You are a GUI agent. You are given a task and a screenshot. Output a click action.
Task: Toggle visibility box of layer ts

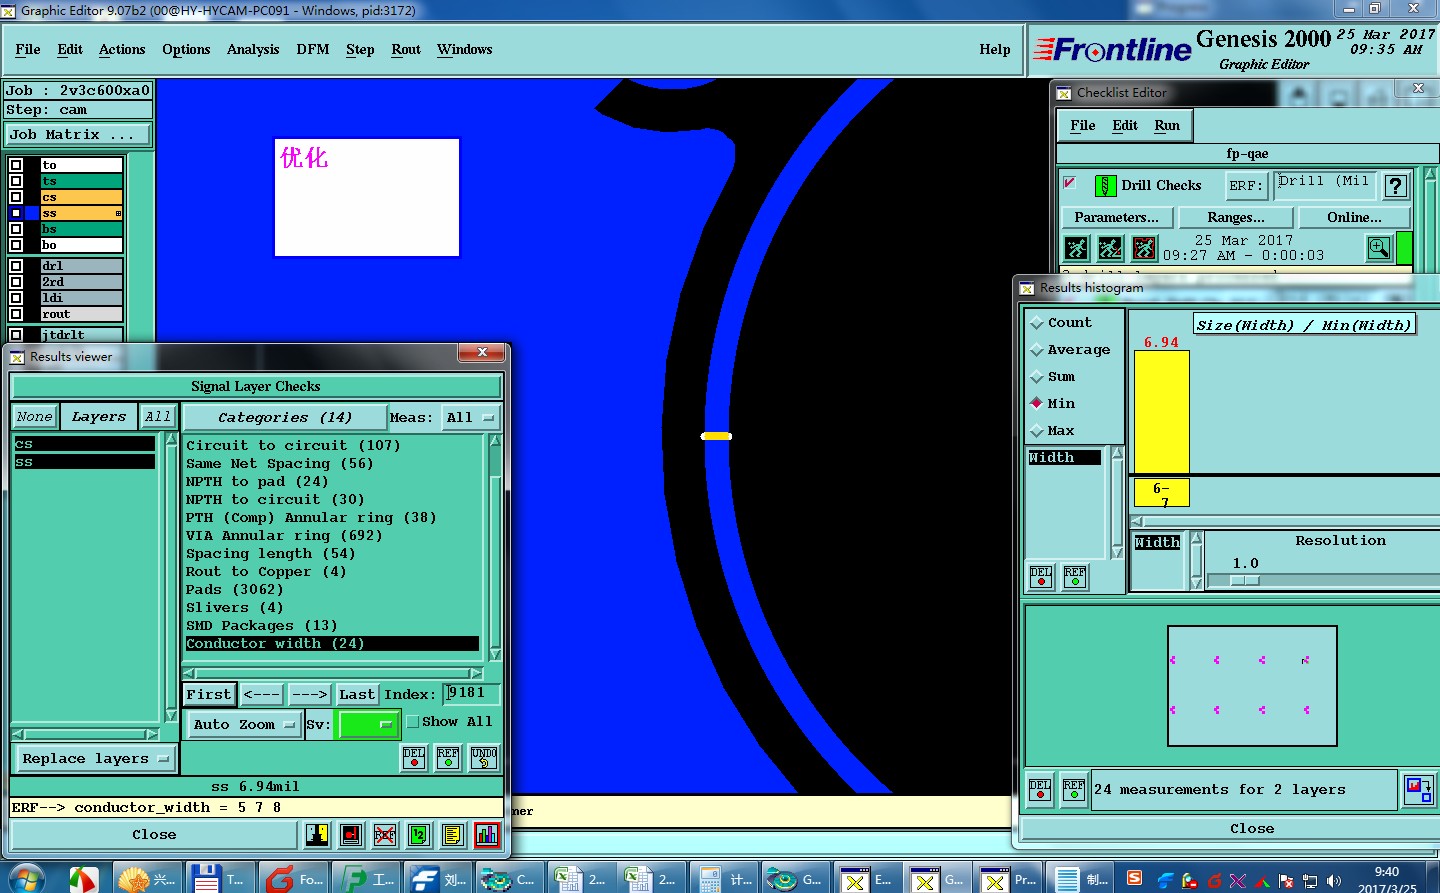(x=16, y=181)
